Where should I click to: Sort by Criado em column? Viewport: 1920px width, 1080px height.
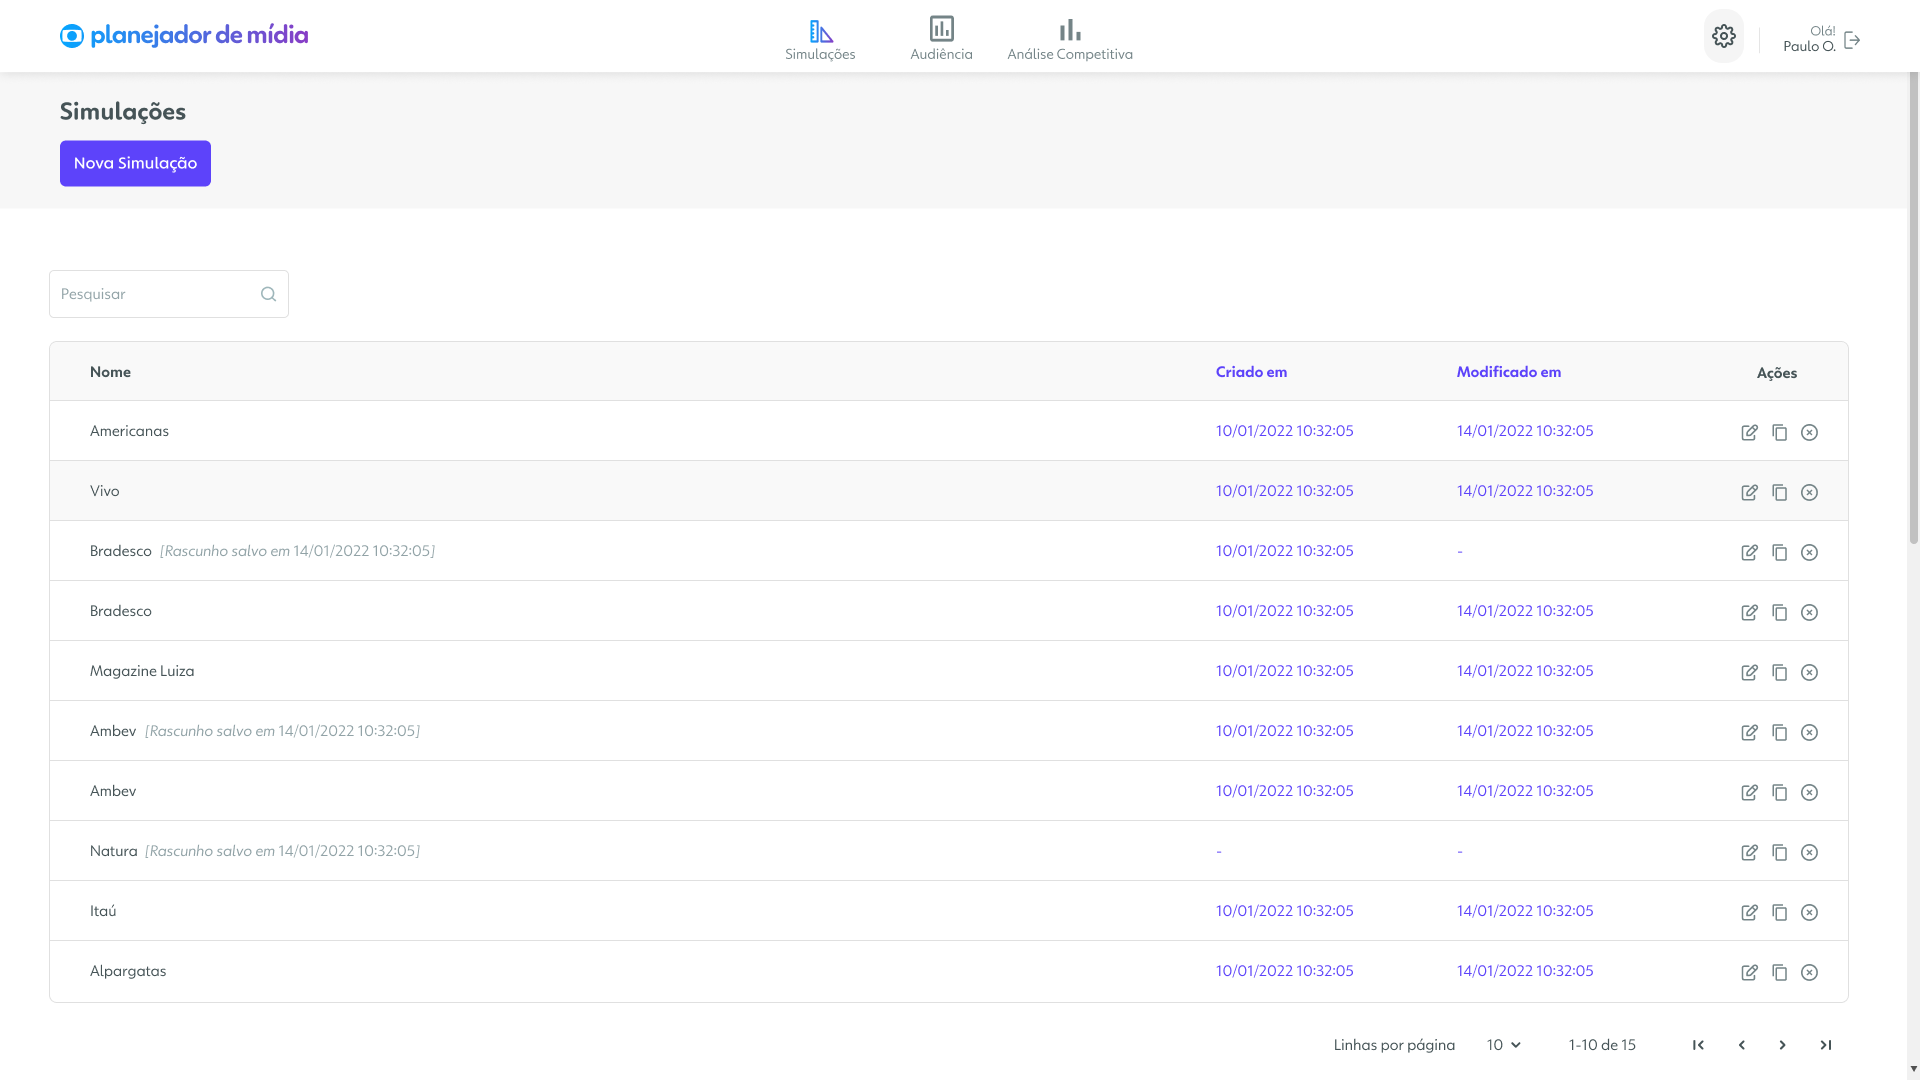click(1251, 372)
